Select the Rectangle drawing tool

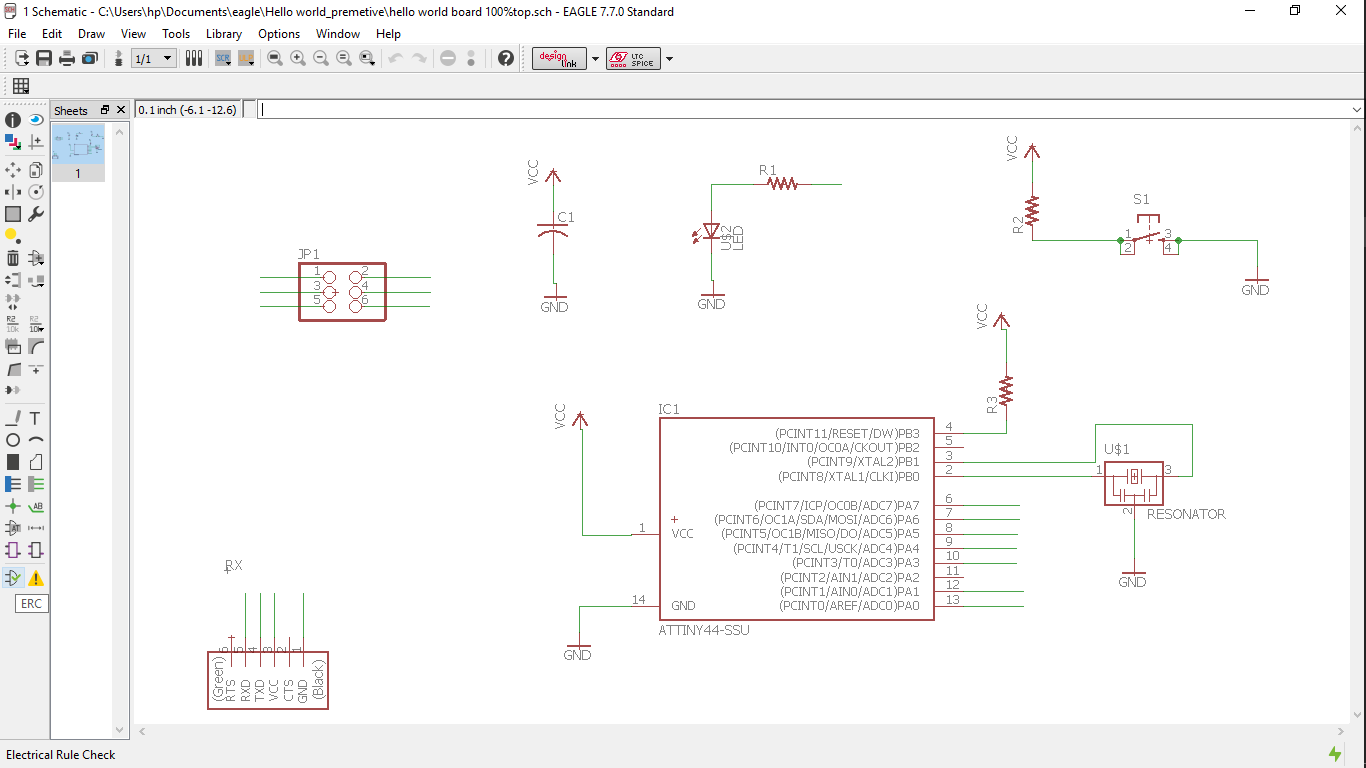pyautogui.click(x=13, y=462)
